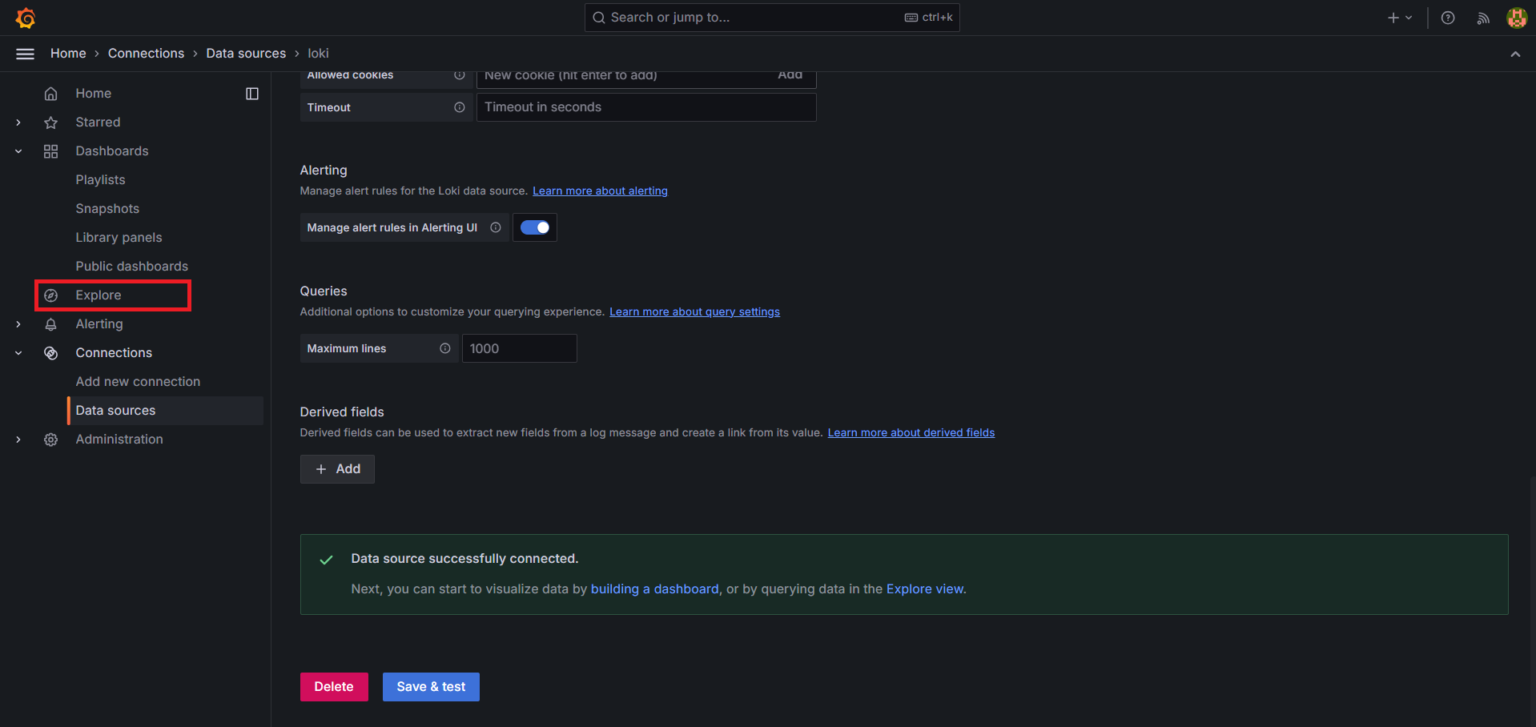Open the Help question mark icon
The image size is (1536, 727).
tap(1447, 17)
